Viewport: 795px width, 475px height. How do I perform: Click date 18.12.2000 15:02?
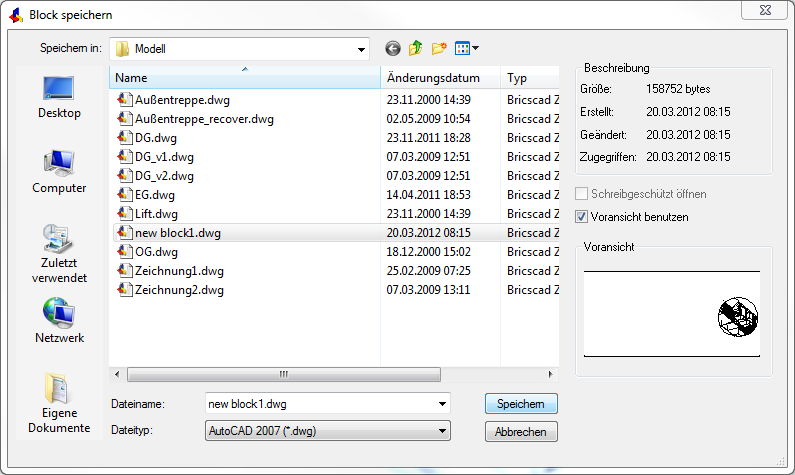428,252
